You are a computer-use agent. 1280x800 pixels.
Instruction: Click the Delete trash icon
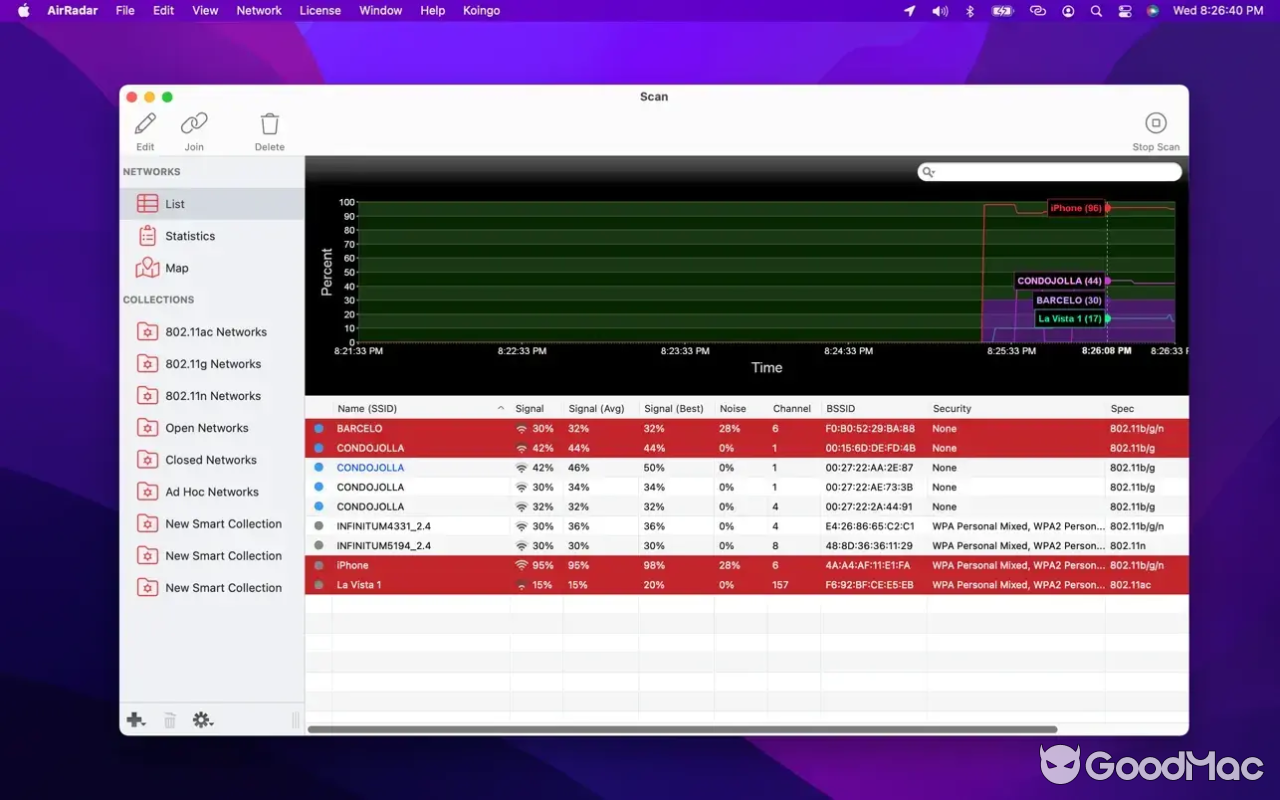pyautogui.click(x=269, y=127)
